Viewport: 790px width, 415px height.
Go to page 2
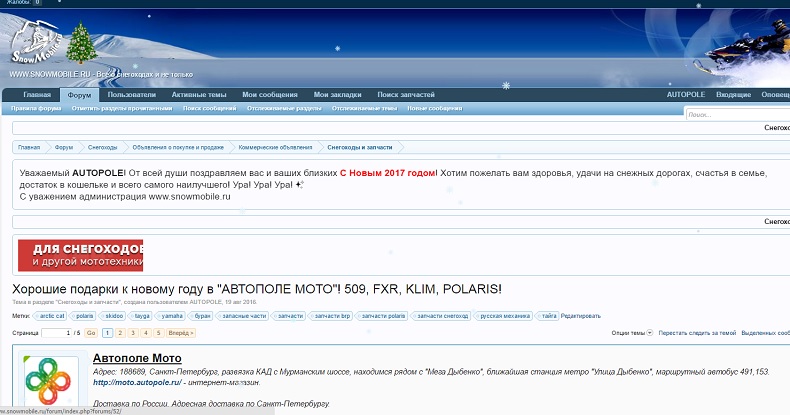[x=120, y=333]
